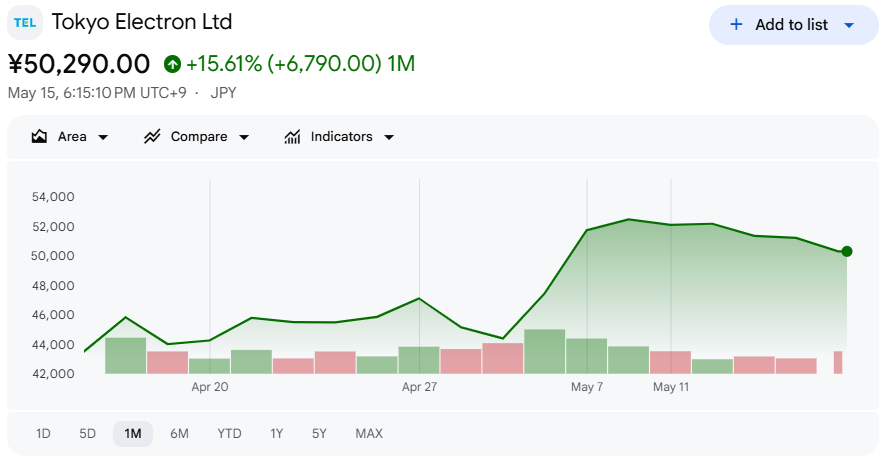The image size is (885, 471).
Task: Click the Tokyo Electron Ltd title
Action: [x=142, y=22]
